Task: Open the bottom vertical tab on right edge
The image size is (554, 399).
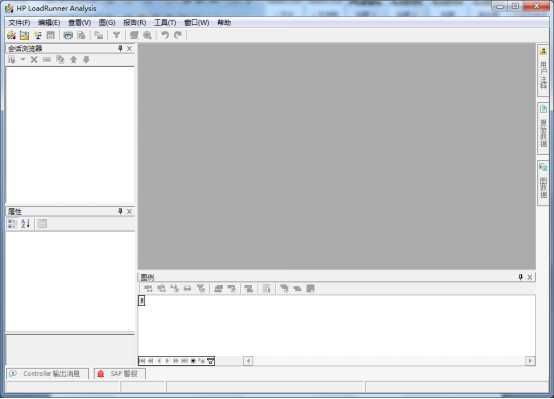Action: point(543,183)
